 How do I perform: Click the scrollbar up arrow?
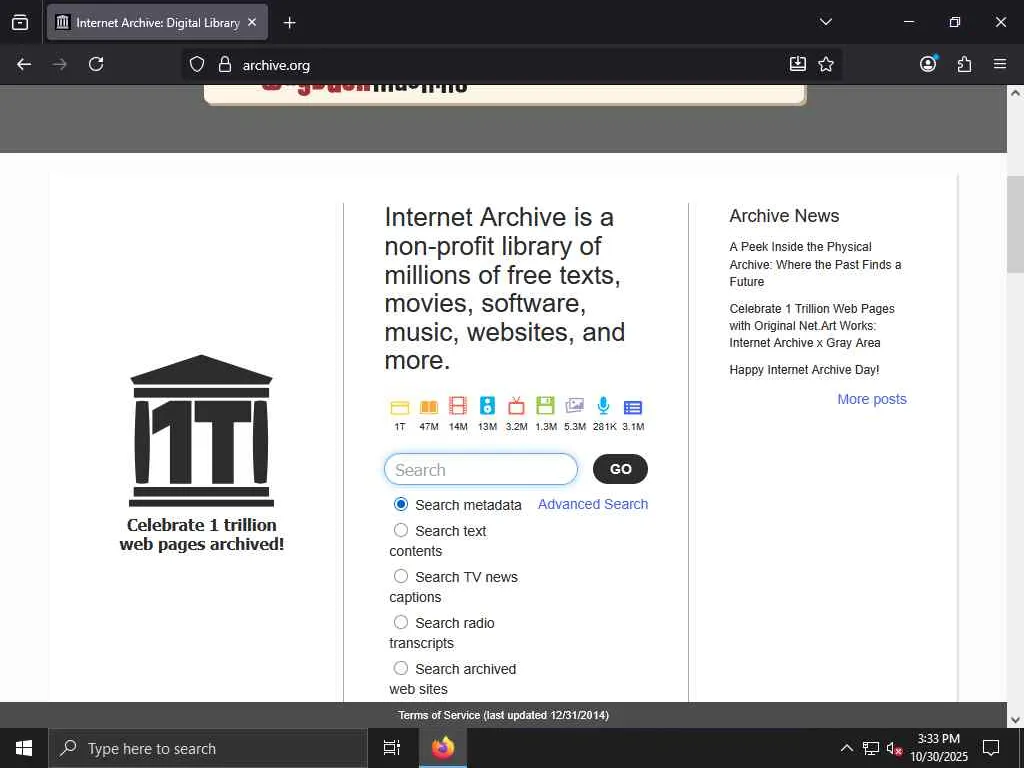pos(1015,93)
